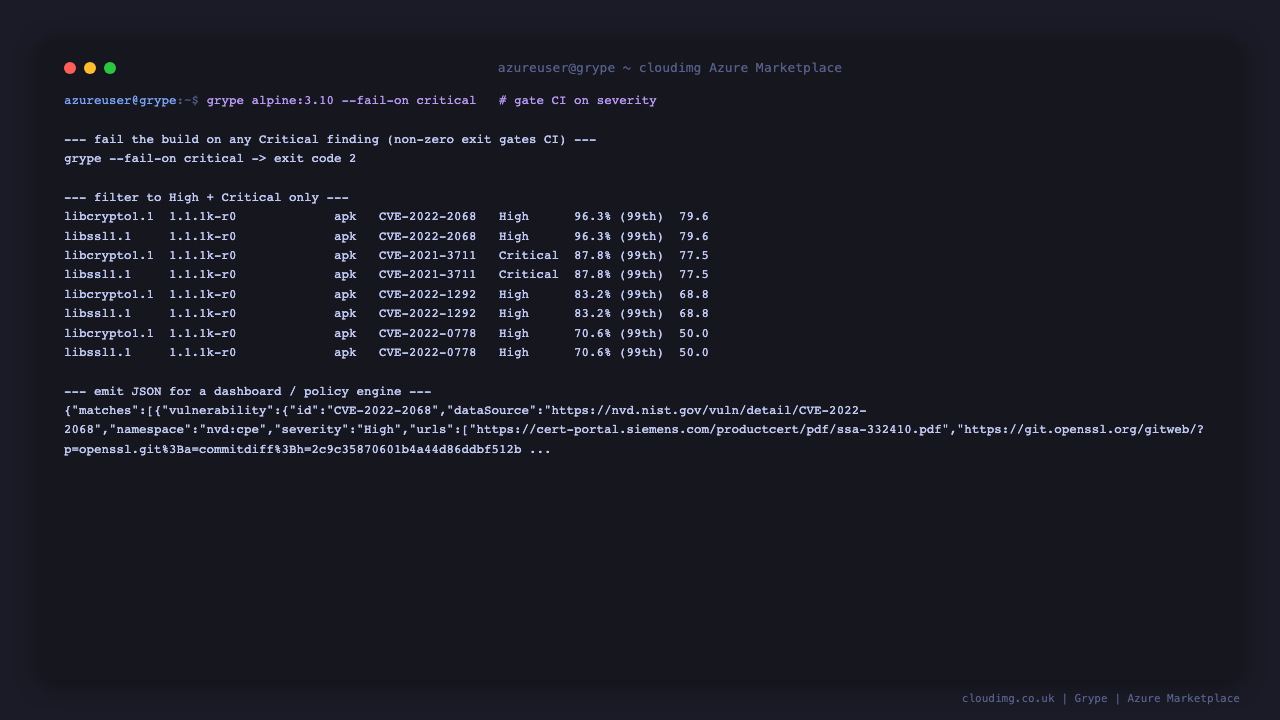Click Critical severity in the libcrypto1.1 row
The height and width of the screenshot is (720, 1280).
pos(529,256)
